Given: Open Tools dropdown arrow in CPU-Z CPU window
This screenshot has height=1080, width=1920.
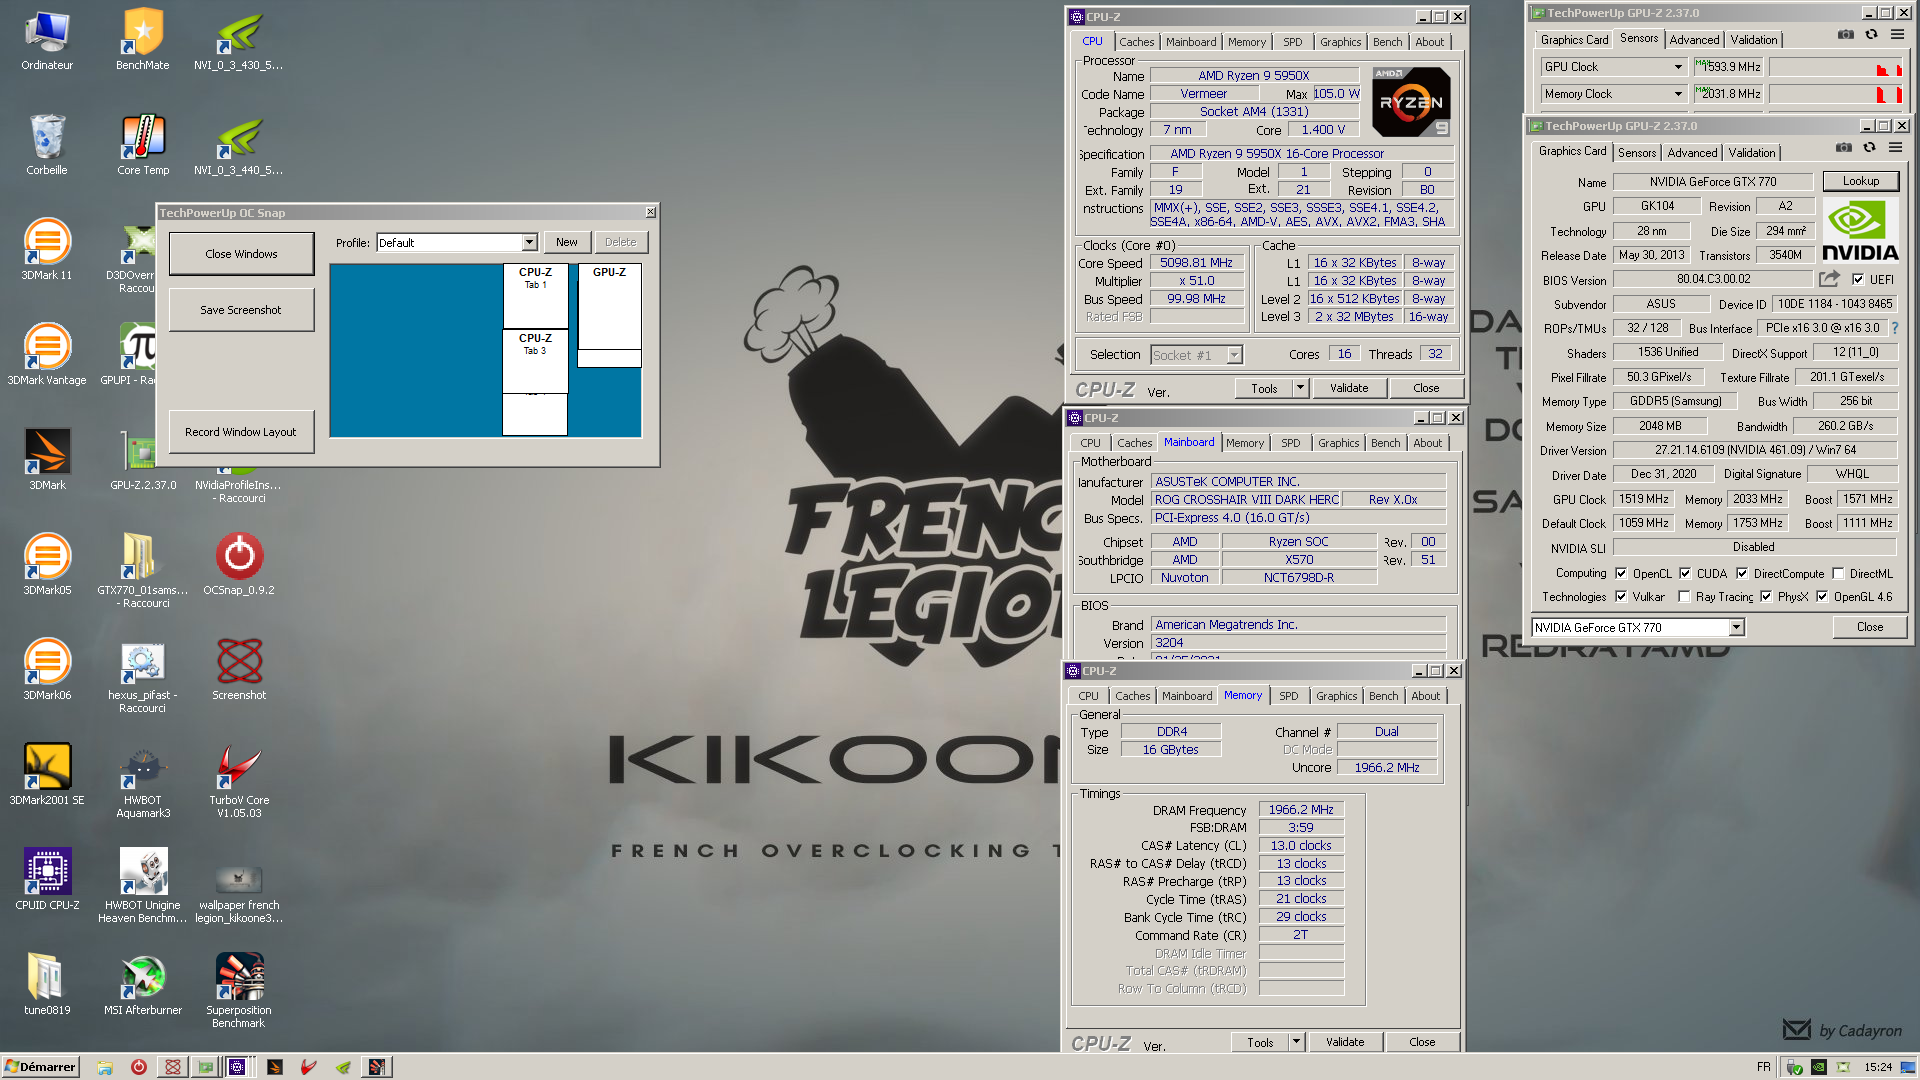Looking at the screenshot, I should 1300,388.
